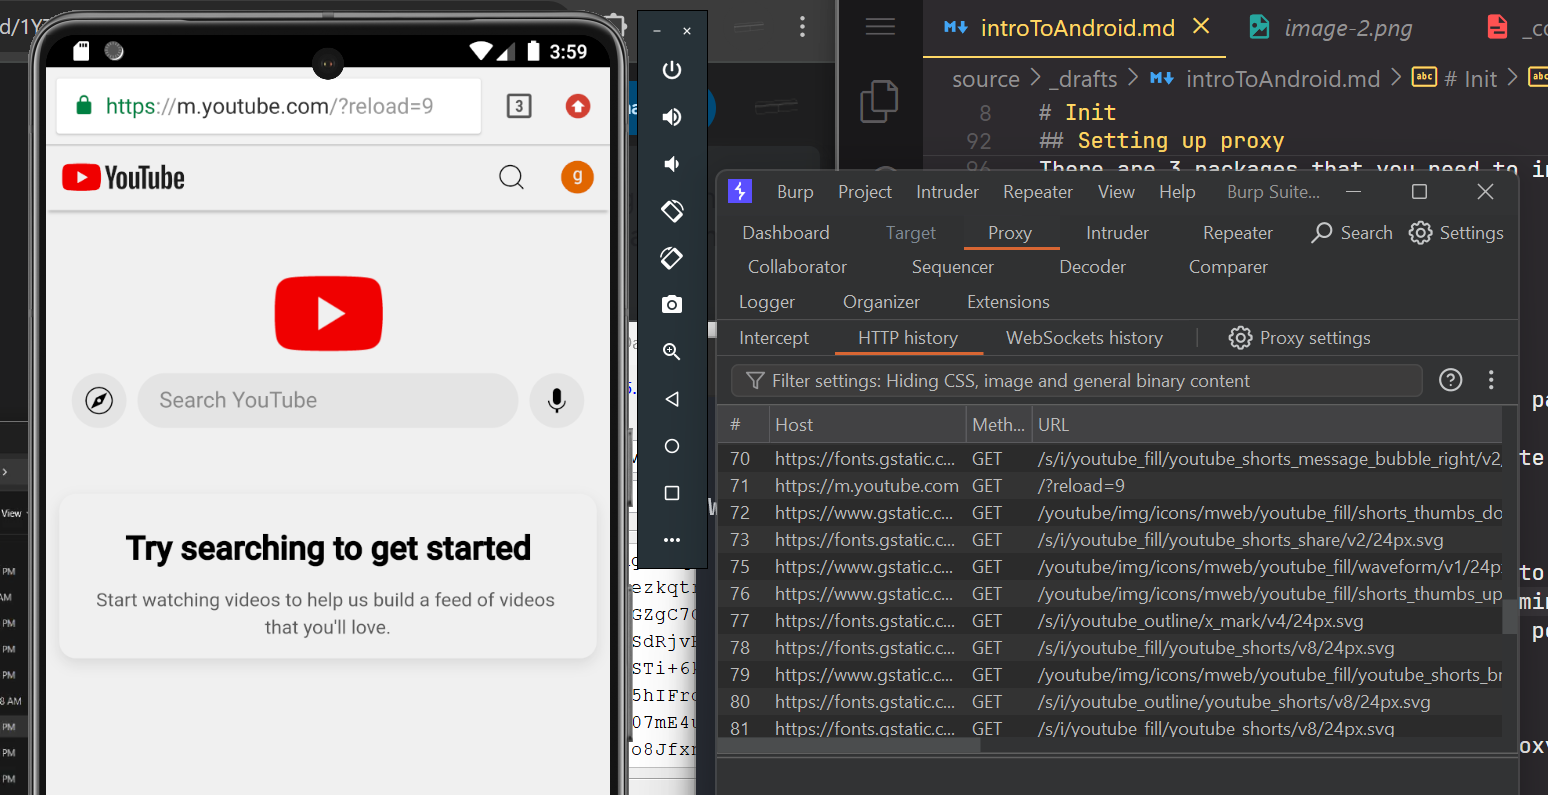Sort by # column header in history
This screenshot has height=795, width=1548.
[743, 425]
